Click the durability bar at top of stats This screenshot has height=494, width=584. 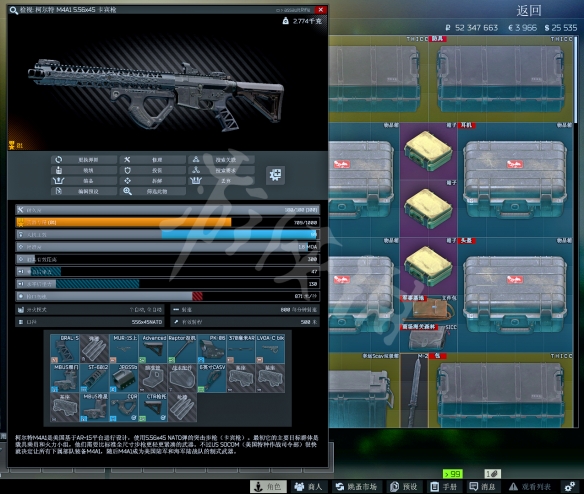coord(167,210)
